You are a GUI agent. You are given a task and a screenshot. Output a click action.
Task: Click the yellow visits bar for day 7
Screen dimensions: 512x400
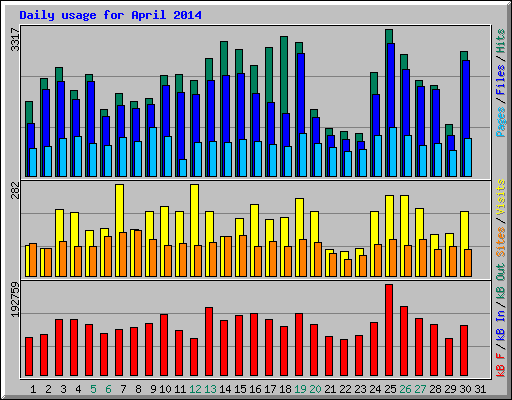tap(119, 208)
